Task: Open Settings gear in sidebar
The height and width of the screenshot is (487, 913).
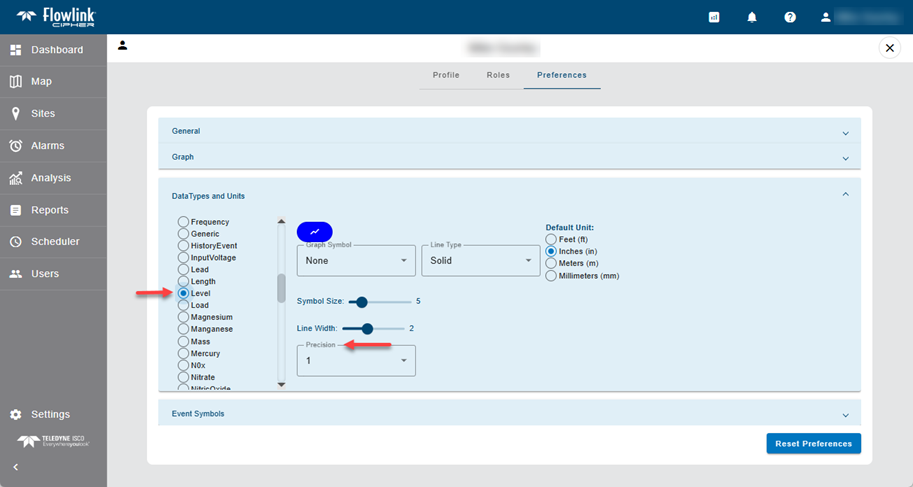Action: [16, 414]
